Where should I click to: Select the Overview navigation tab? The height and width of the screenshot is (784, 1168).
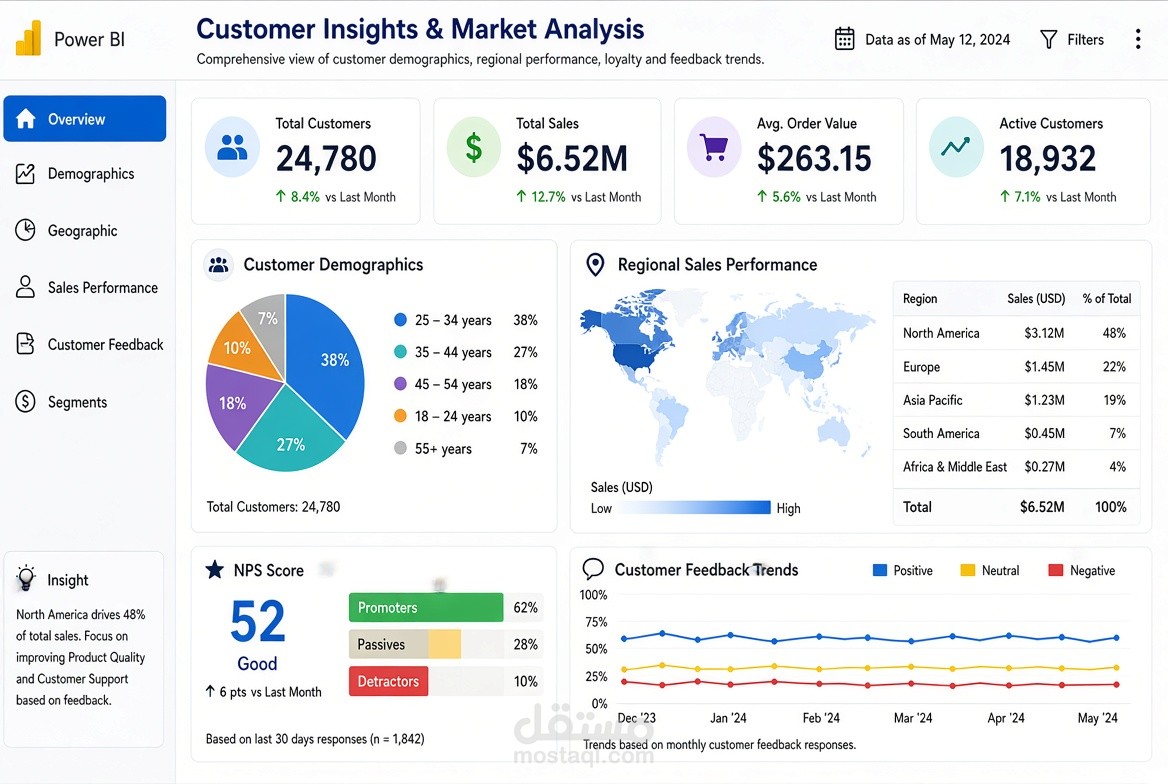[85, 118]
